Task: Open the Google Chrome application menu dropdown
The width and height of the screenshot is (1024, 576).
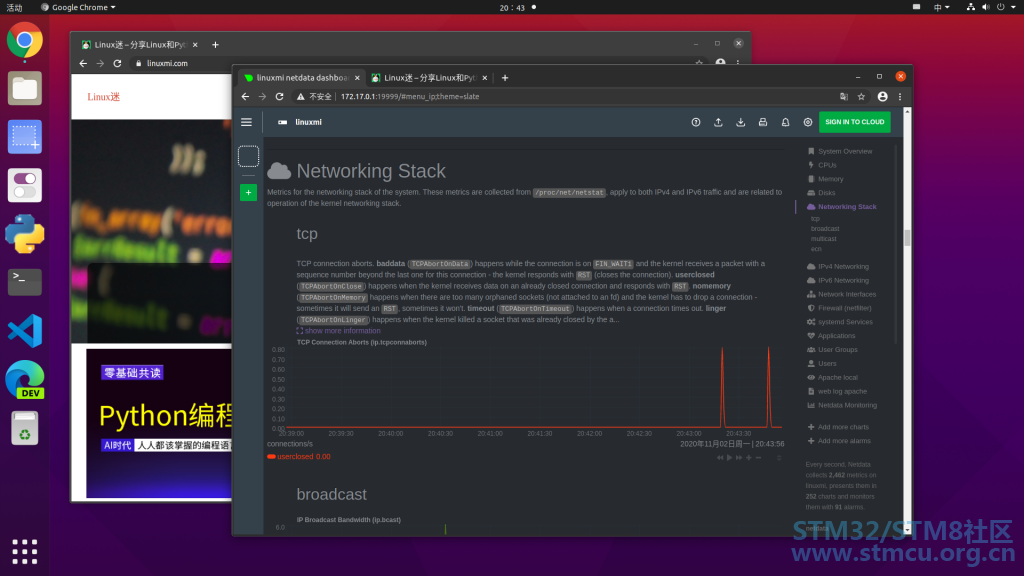Action: click(78, 7)
